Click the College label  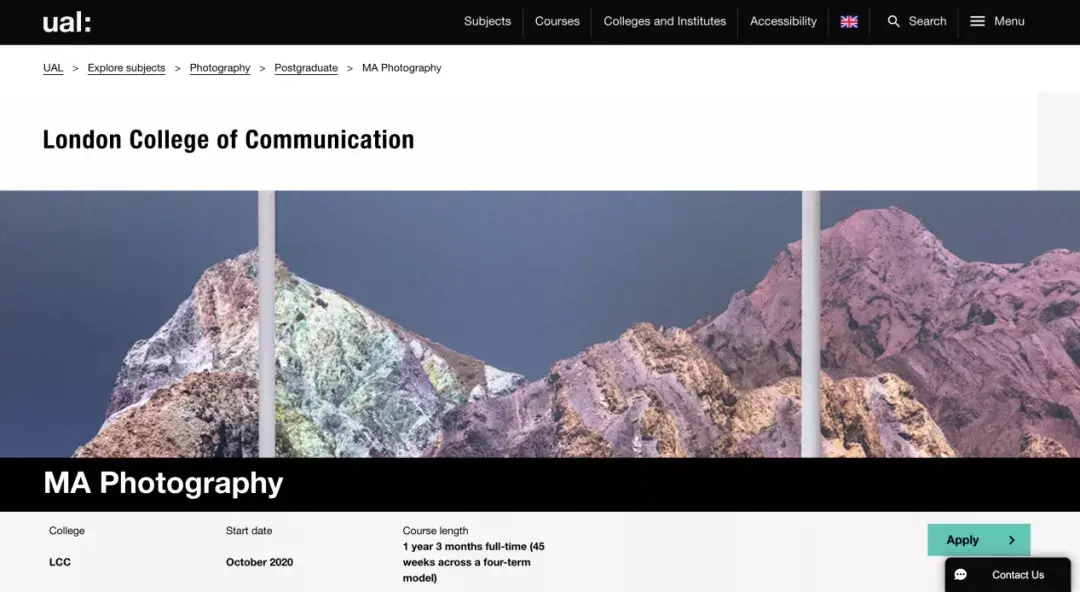[x=67, y=531]
